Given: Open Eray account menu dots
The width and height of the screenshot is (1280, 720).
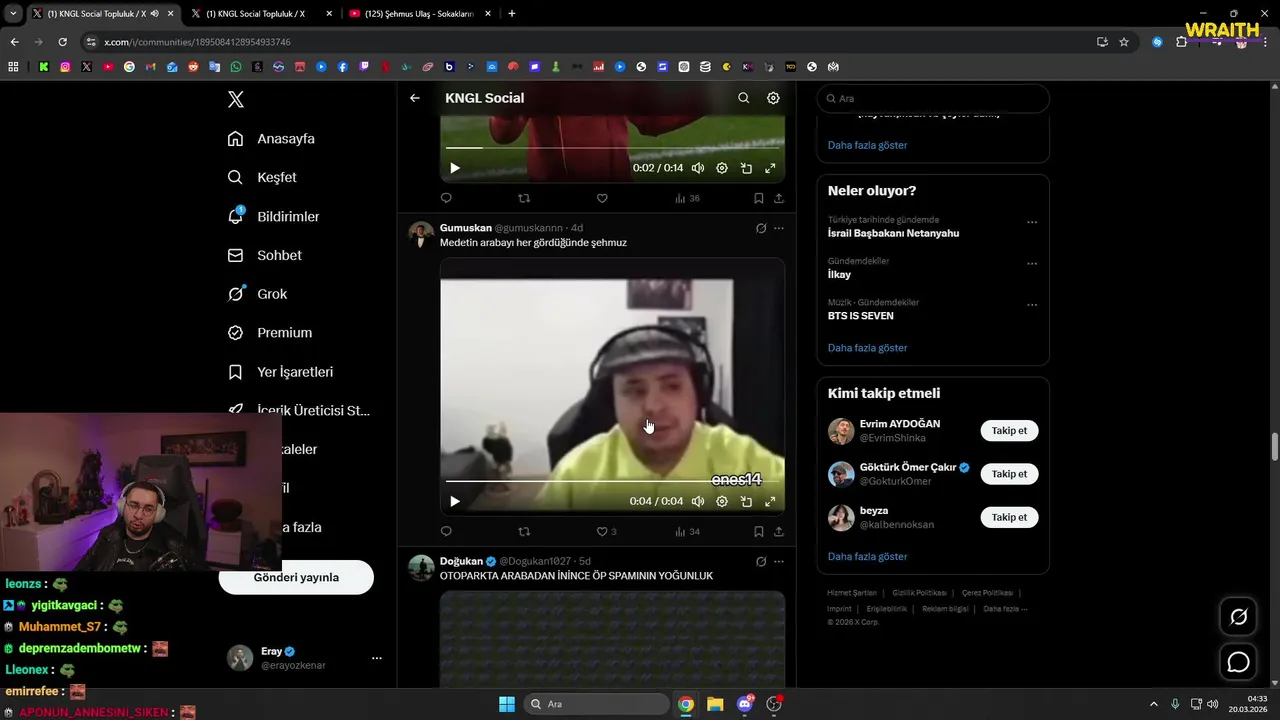Looking at the screenshot, I should point(377,658).
